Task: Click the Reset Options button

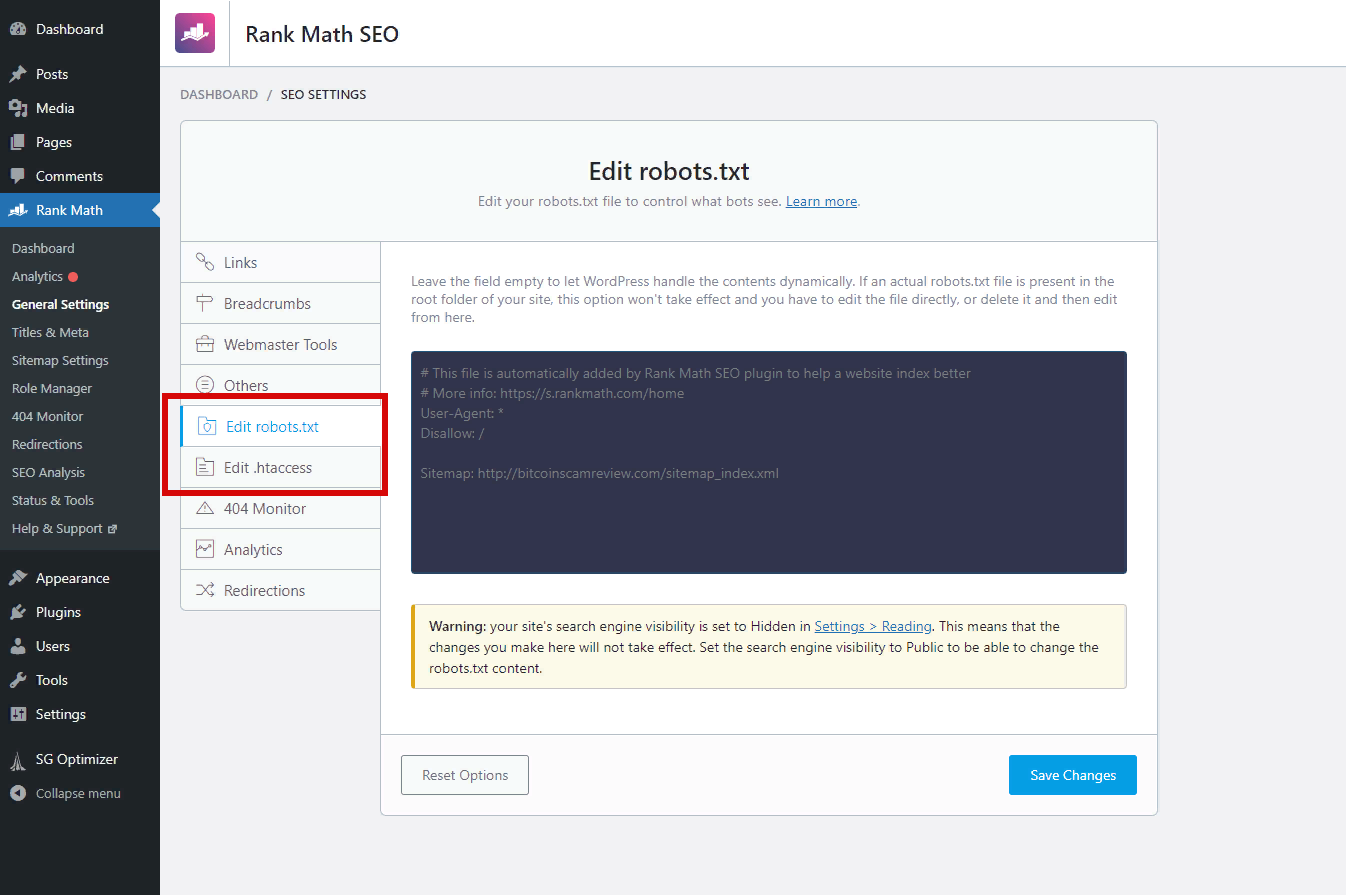Action: [465, 775]
